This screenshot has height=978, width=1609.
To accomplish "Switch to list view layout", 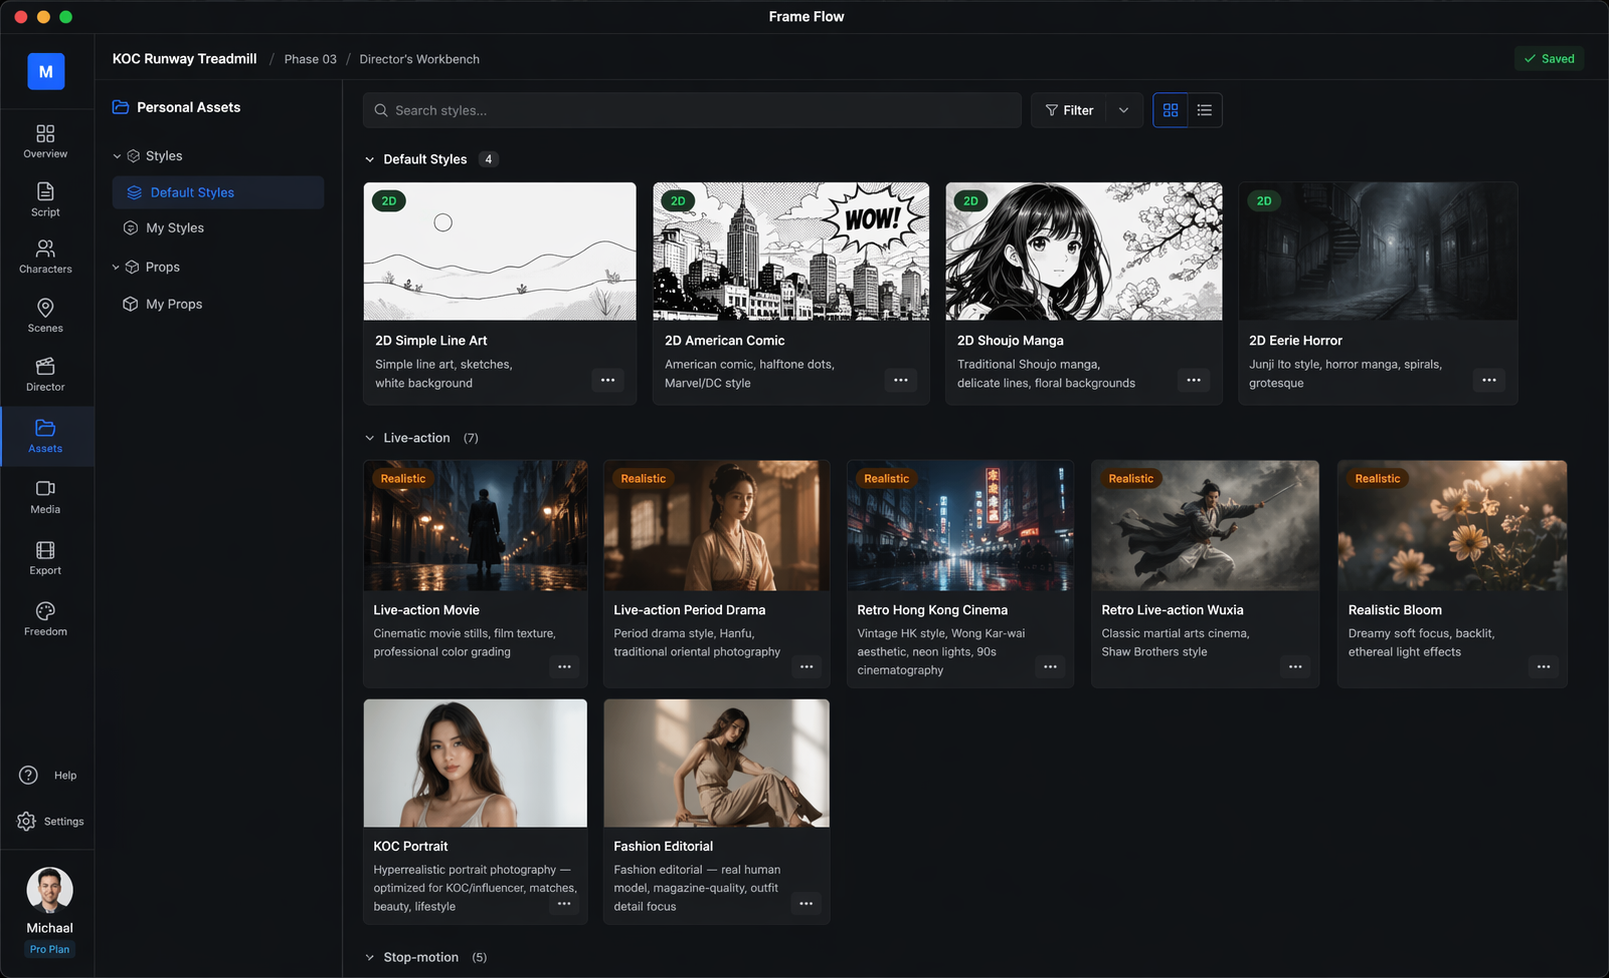I will pos(1204,110).
